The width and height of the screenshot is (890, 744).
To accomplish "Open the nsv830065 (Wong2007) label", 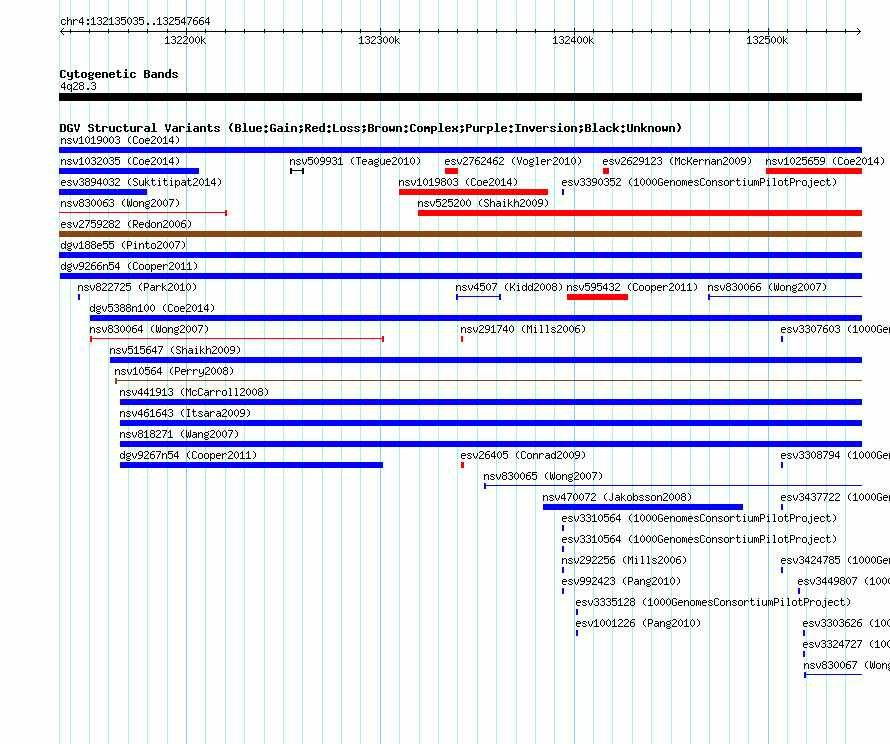I will click(543, 476).
